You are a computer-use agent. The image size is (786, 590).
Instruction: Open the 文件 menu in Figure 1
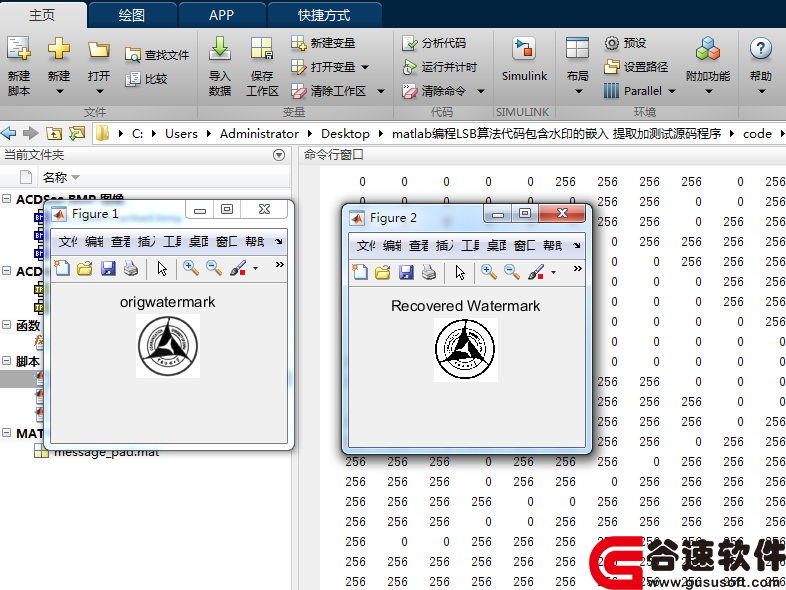tap(68, 242)
